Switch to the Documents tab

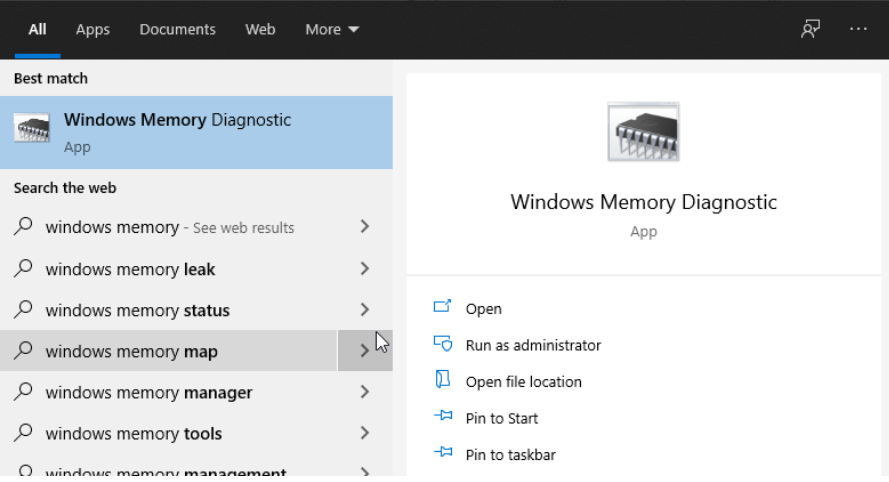tap(177, 29)
